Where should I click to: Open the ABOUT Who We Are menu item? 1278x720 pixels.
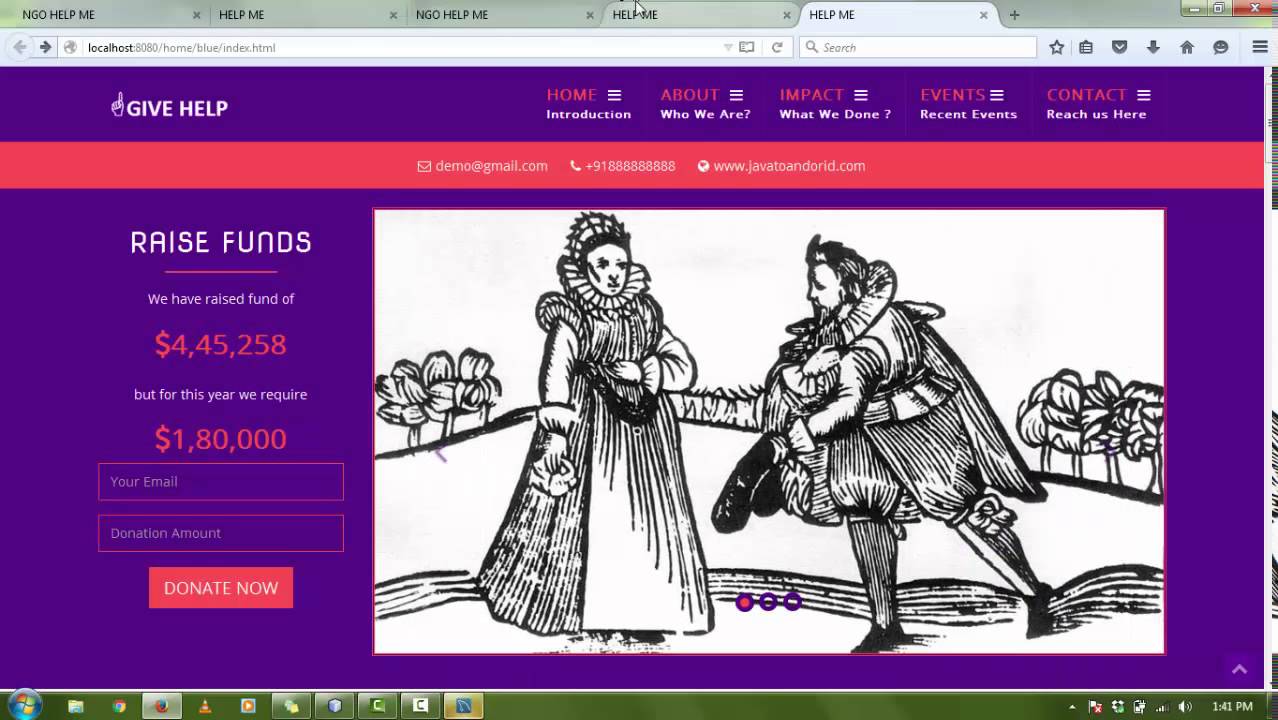pyautogui.click(x=705, y=104)
